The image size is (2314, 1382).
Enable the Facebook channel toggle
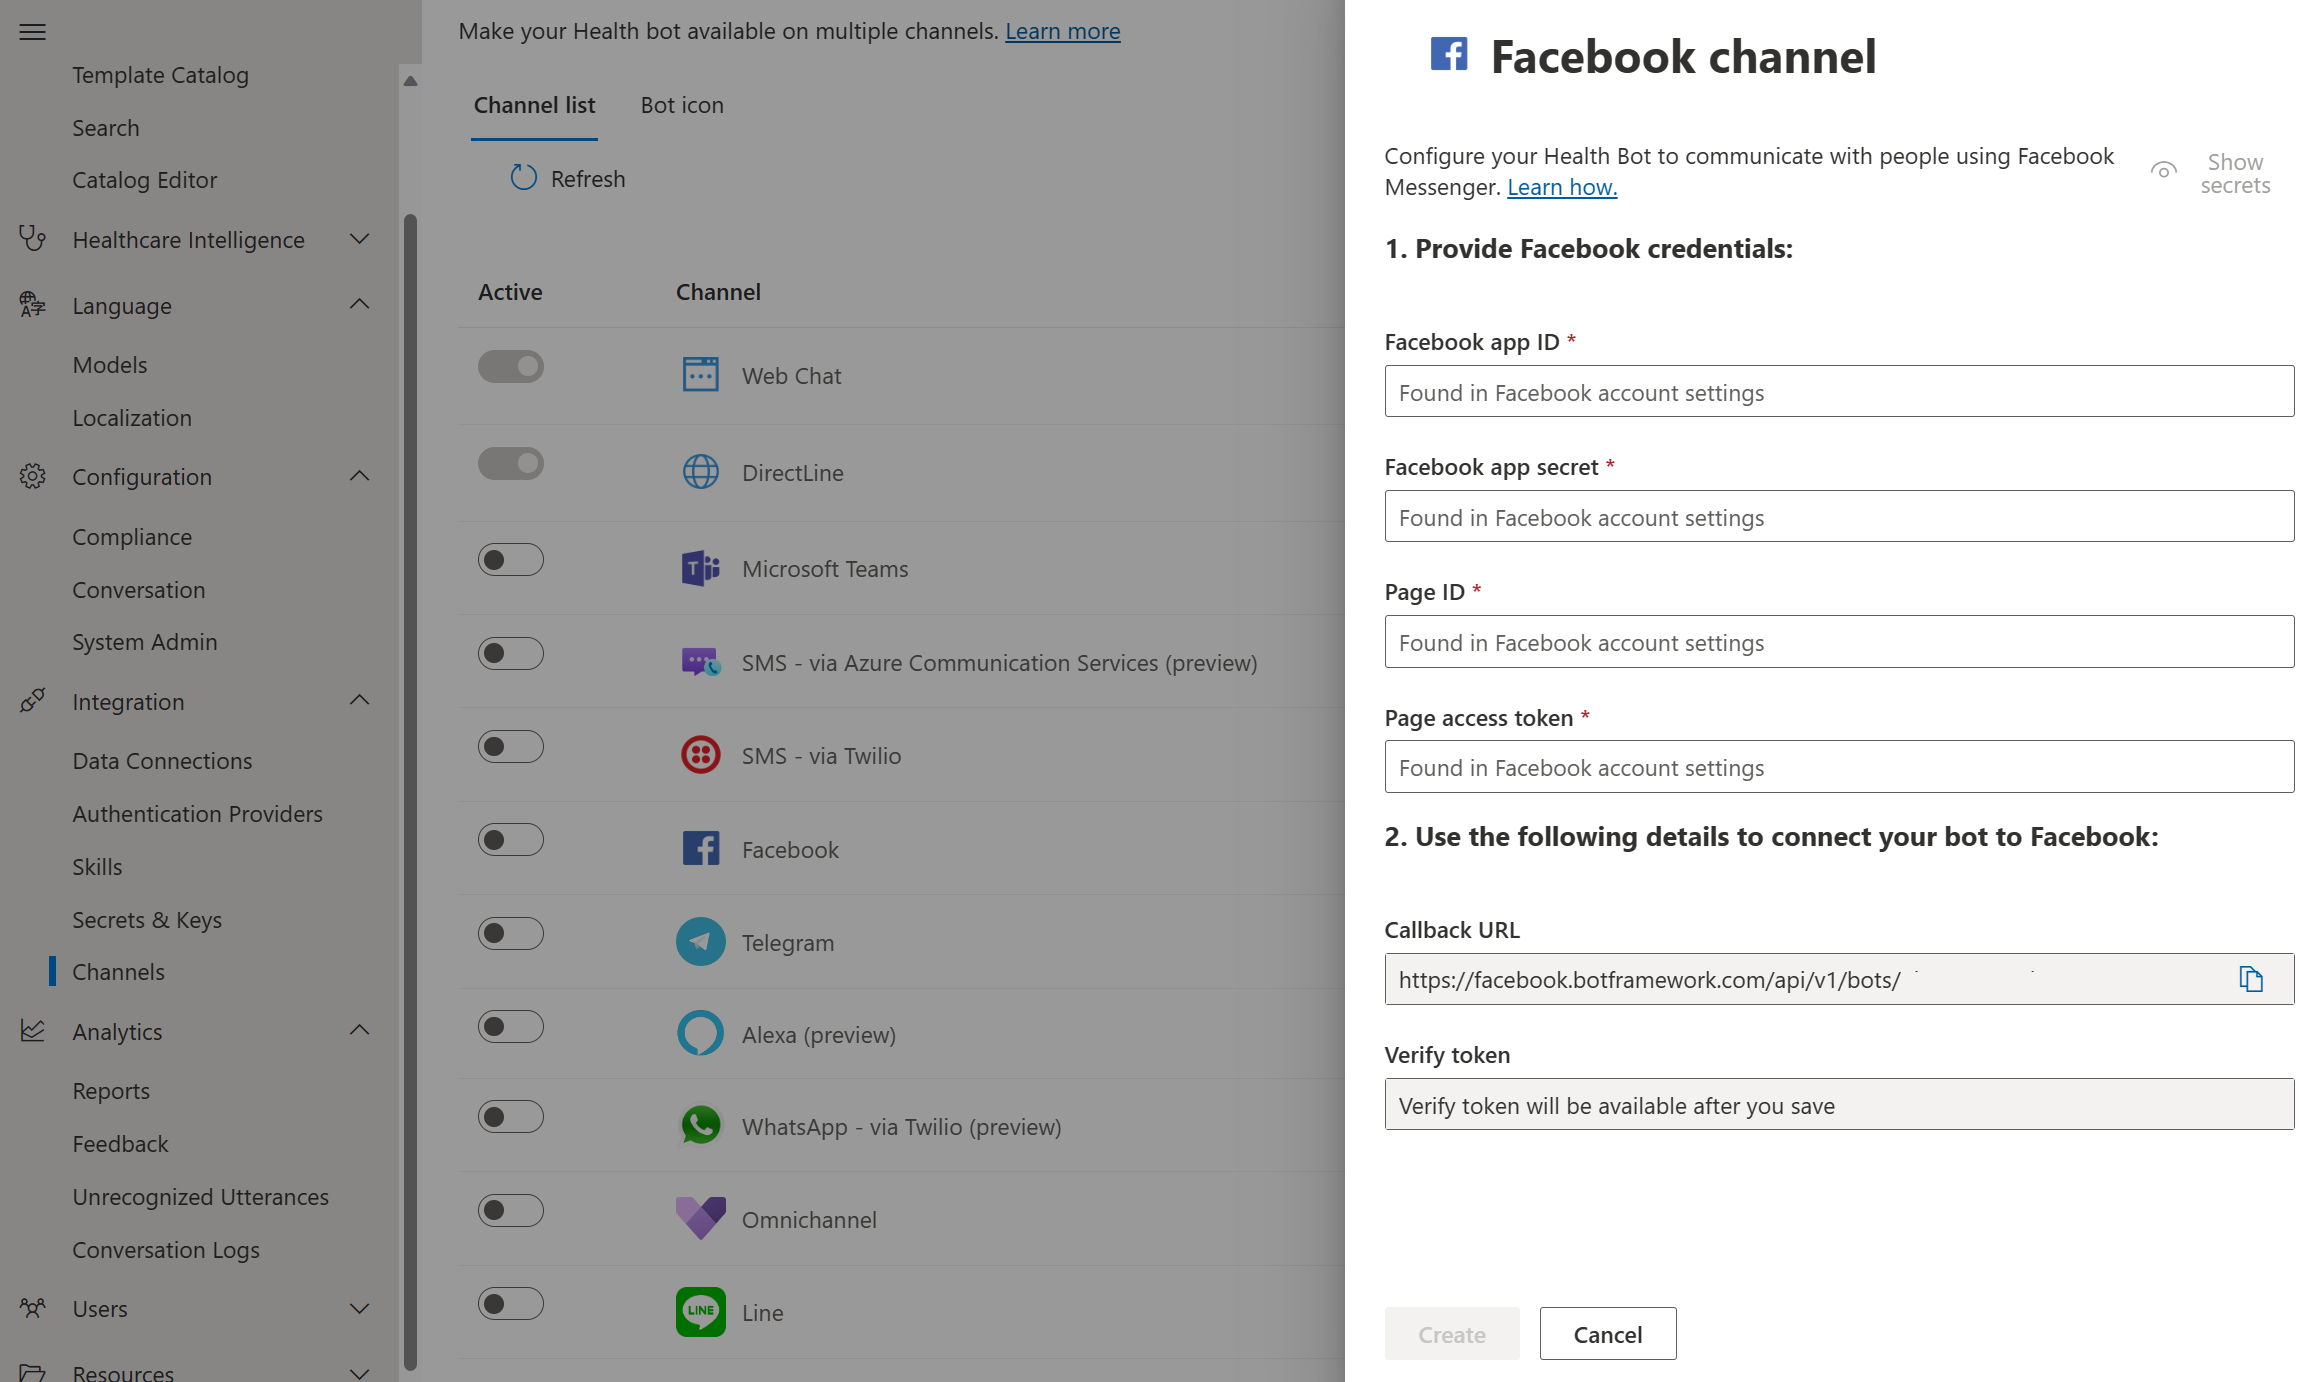click(511, 840)
